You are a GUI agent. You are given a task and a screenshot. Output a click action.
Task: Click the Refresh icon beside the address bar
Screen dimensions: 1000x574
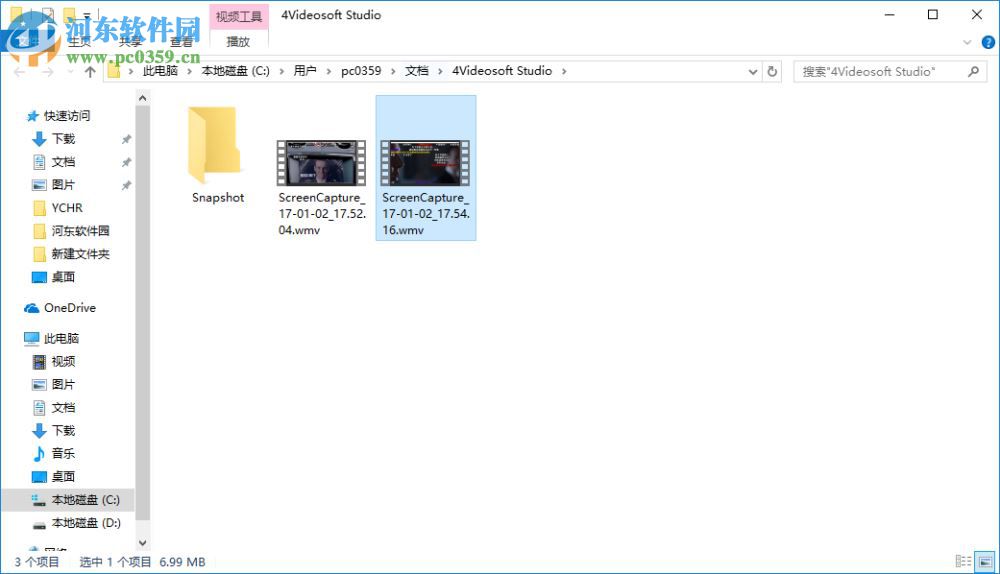pos(772,71)
